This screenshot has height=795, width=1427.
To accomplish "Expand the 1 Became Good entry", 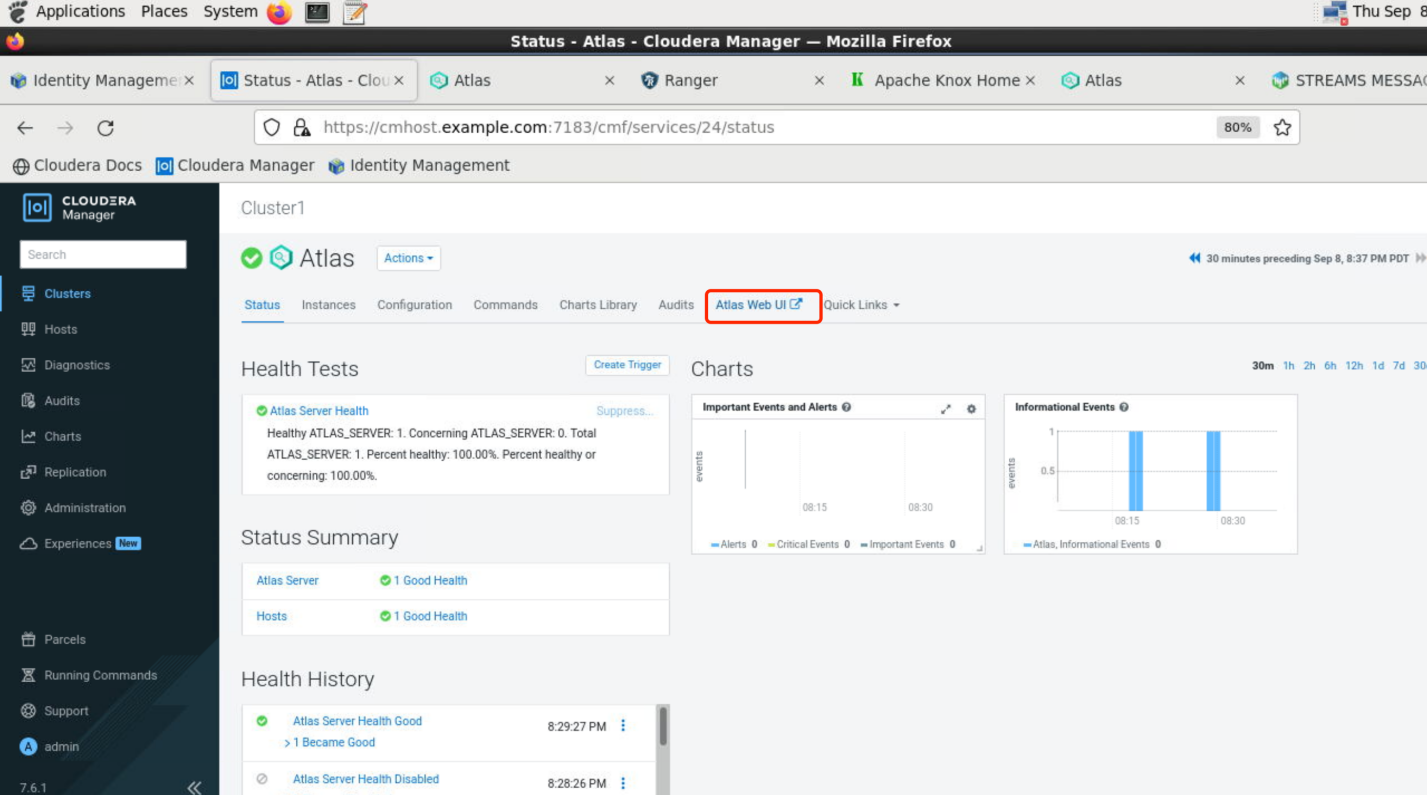I will [330, 743].
